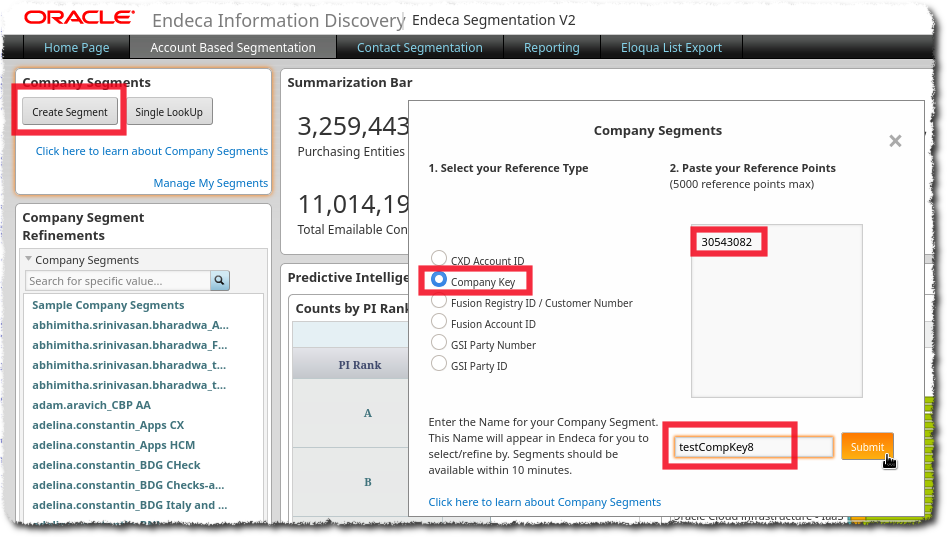Open the Eloqua List Export tab
Viewport: 947px width, 537px height.
671,47
